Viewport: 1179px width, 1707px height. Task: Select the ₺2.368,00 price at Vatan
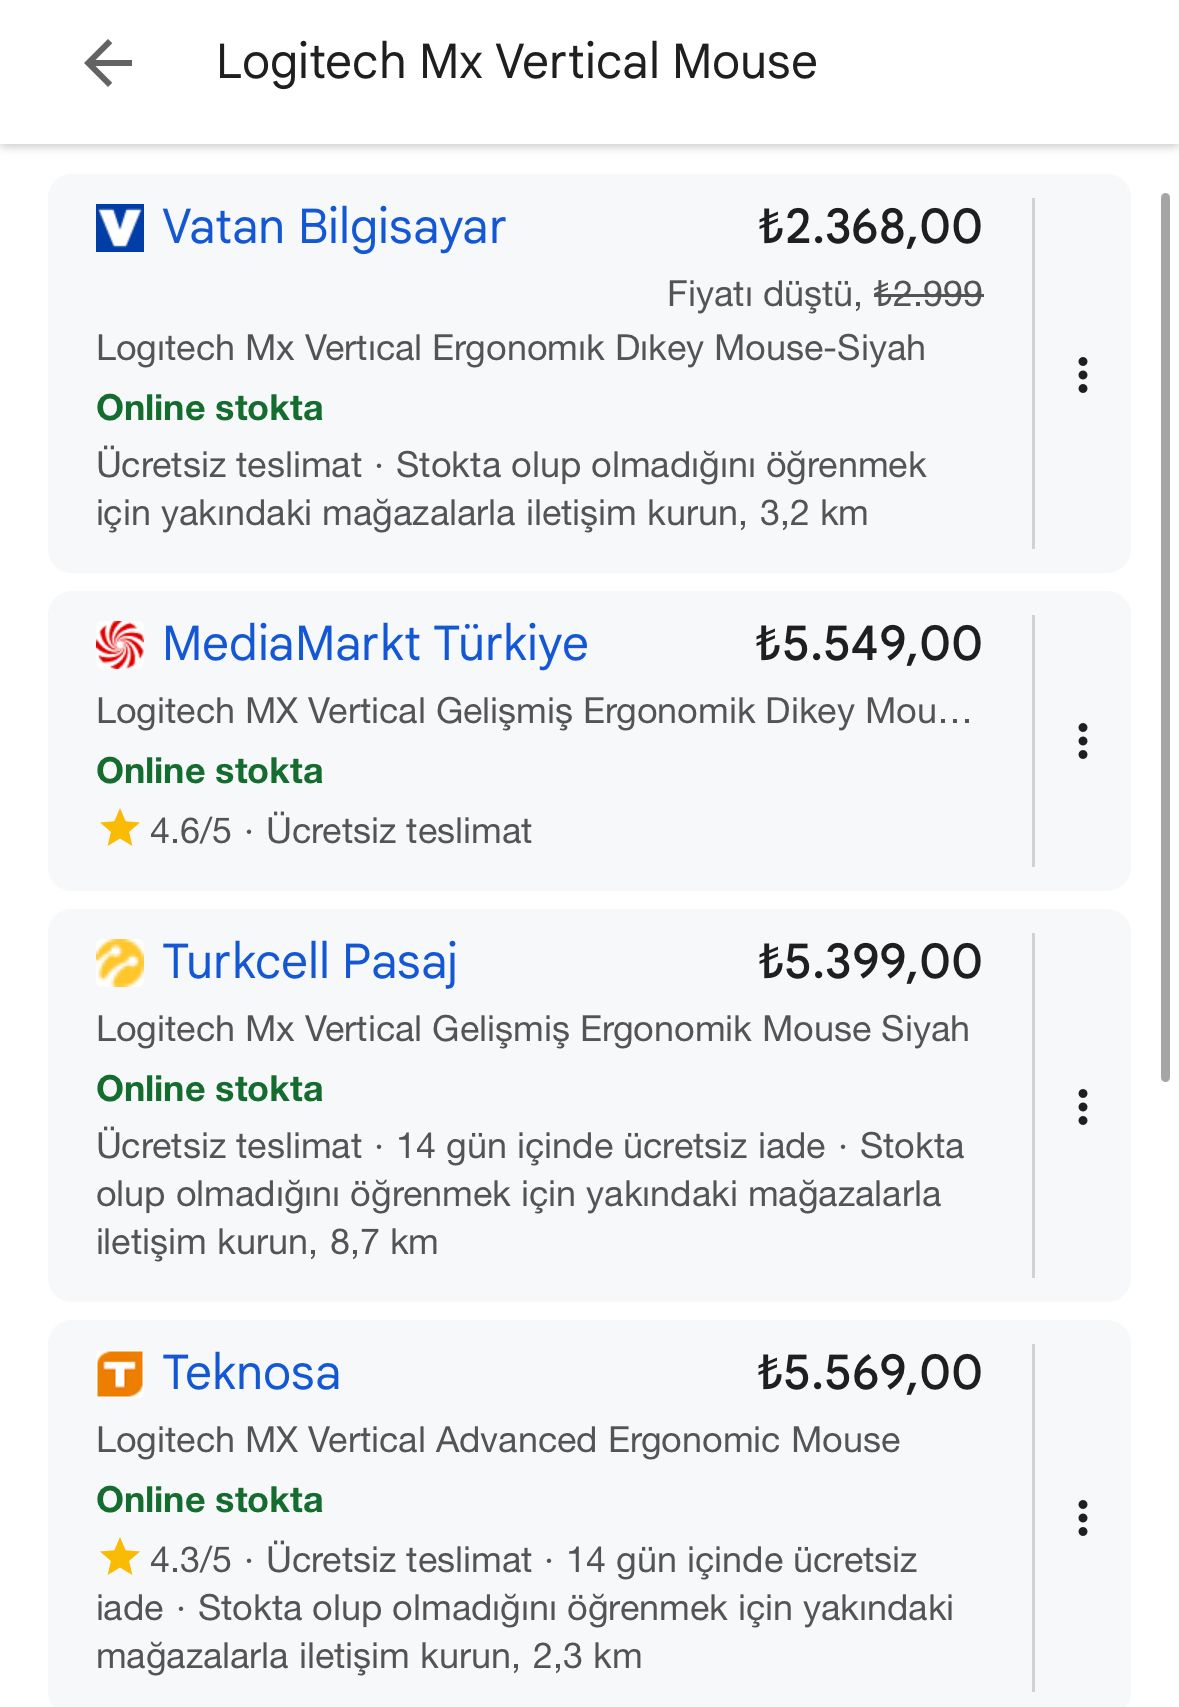coord(870,227)
